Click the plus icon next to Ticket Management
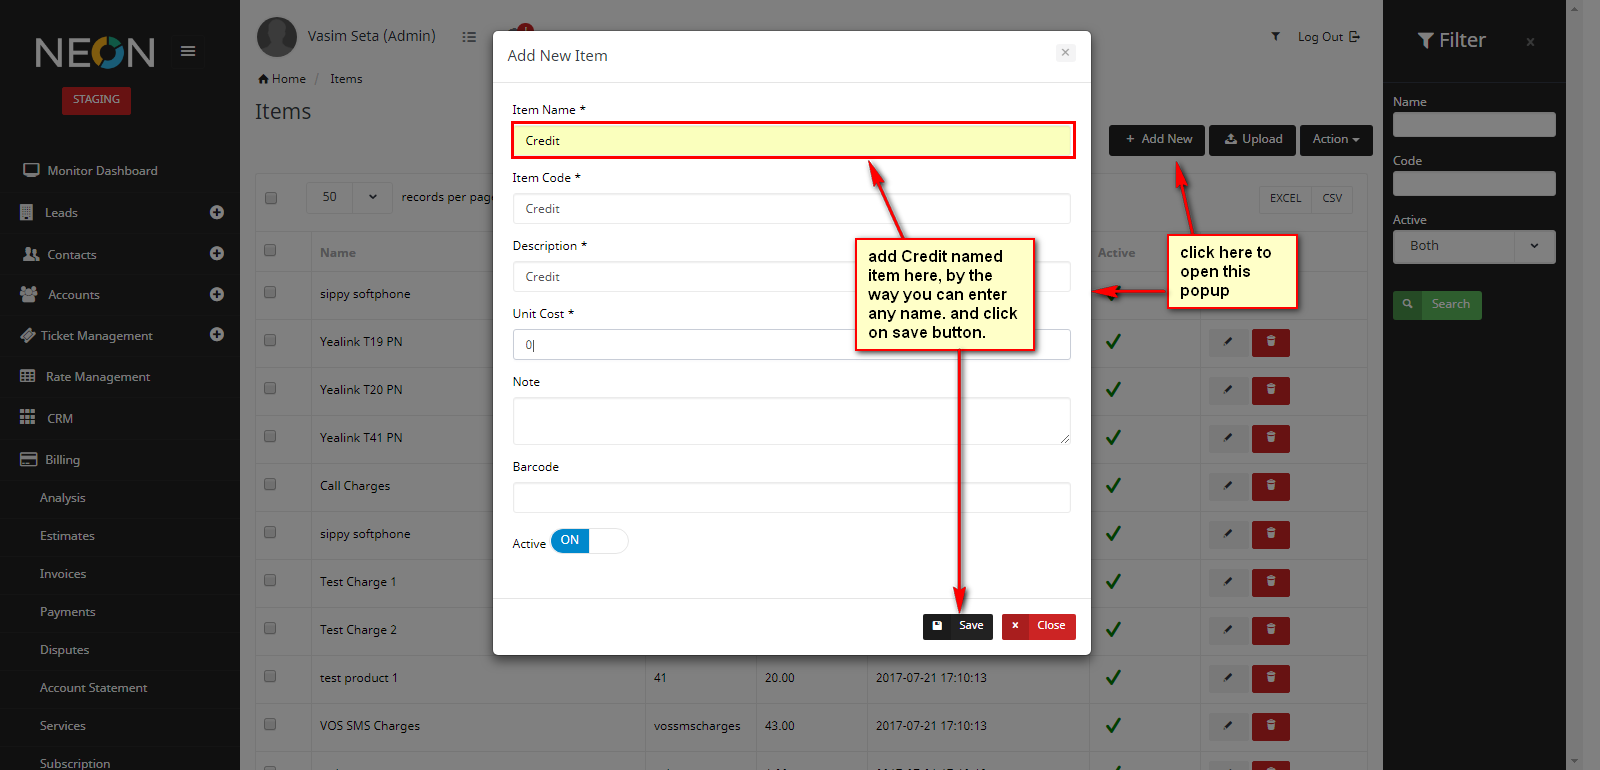The width and height of the screenshot is (1600, 770). (217, 335)
